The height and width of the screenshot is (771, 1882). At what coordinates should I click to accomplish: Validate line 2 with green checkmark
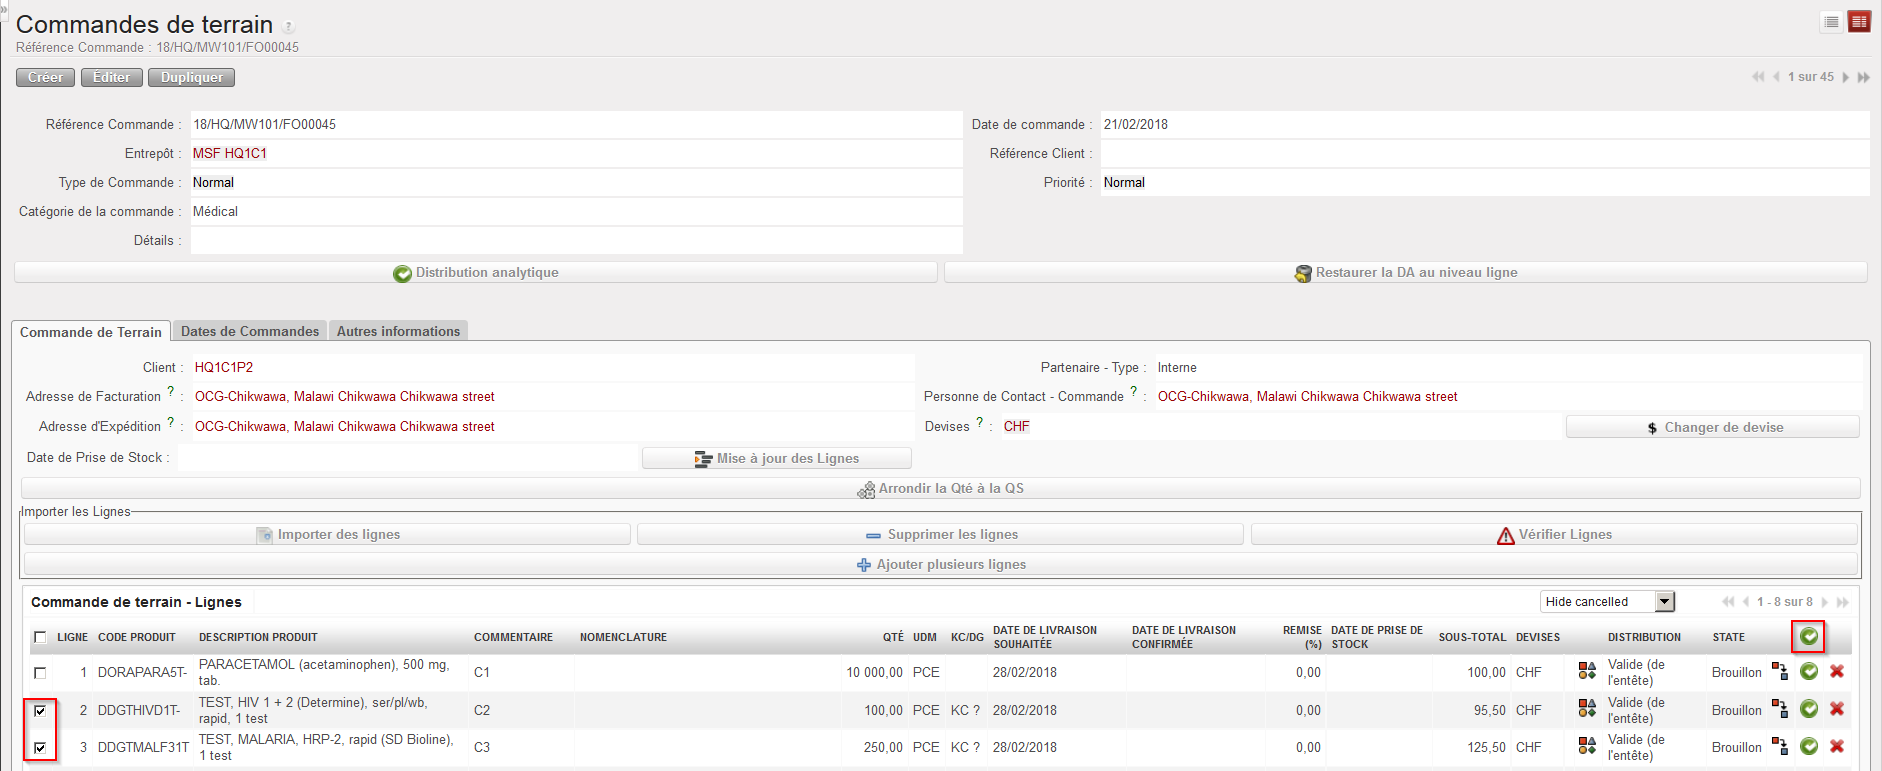tap(1809, 709)
